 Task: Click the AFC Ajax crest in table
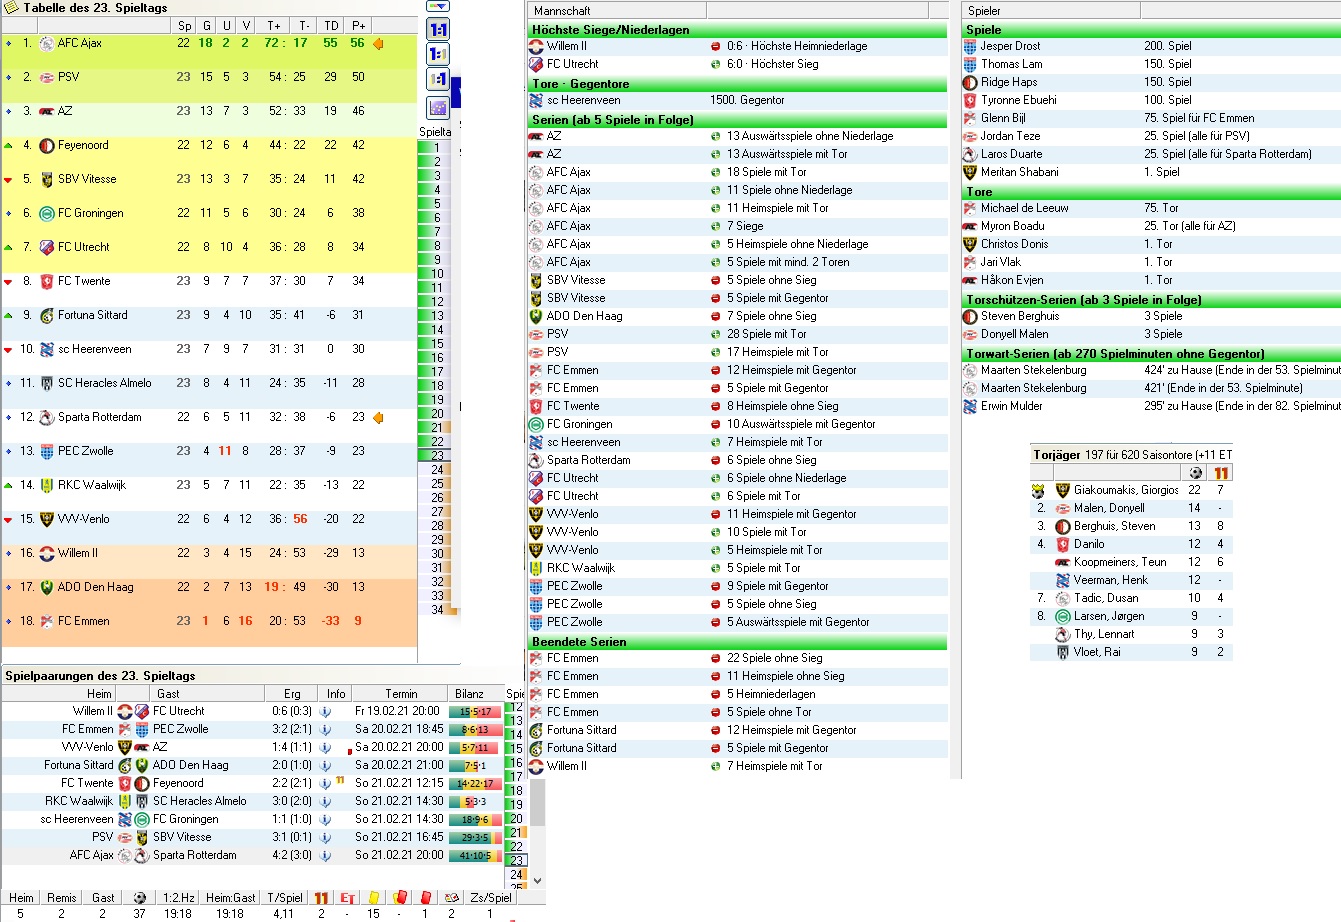pos(46,44)
